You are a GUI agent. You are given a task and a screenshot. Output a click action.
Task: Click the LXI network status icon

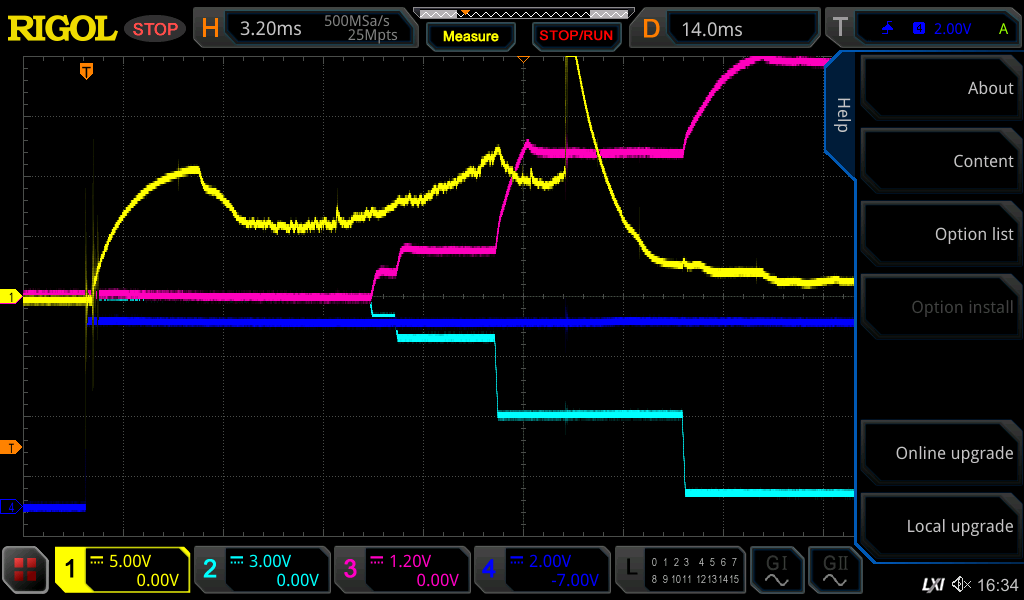coord(932,584)
